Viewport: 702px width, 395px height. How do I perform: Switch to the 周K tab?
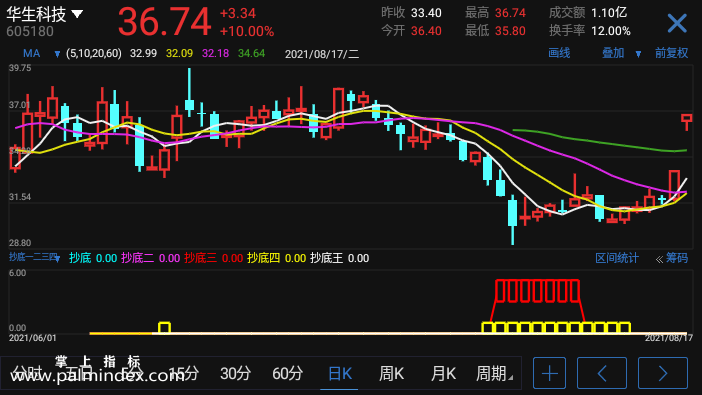391,373
